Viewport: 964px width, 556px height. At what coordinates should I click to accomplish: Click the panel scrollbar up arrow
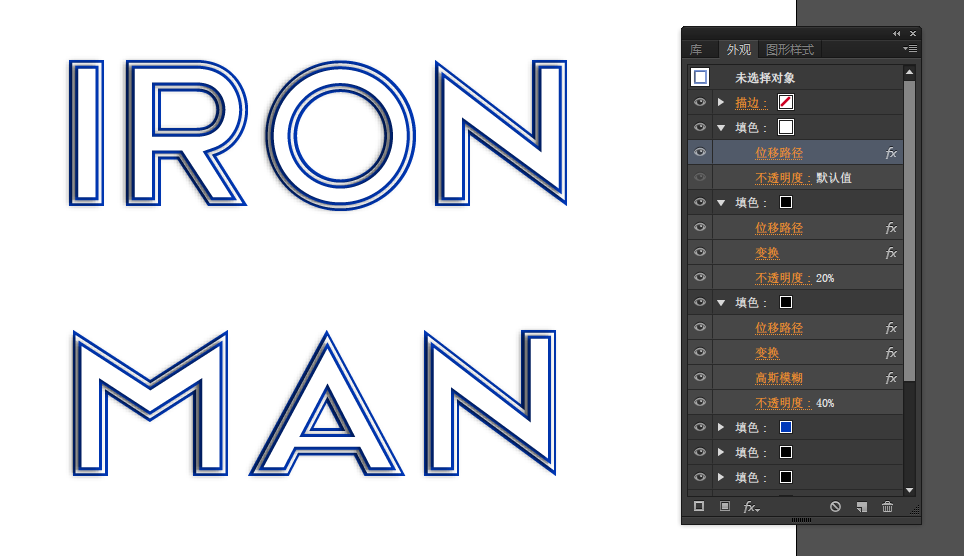[x=909, y=72]
